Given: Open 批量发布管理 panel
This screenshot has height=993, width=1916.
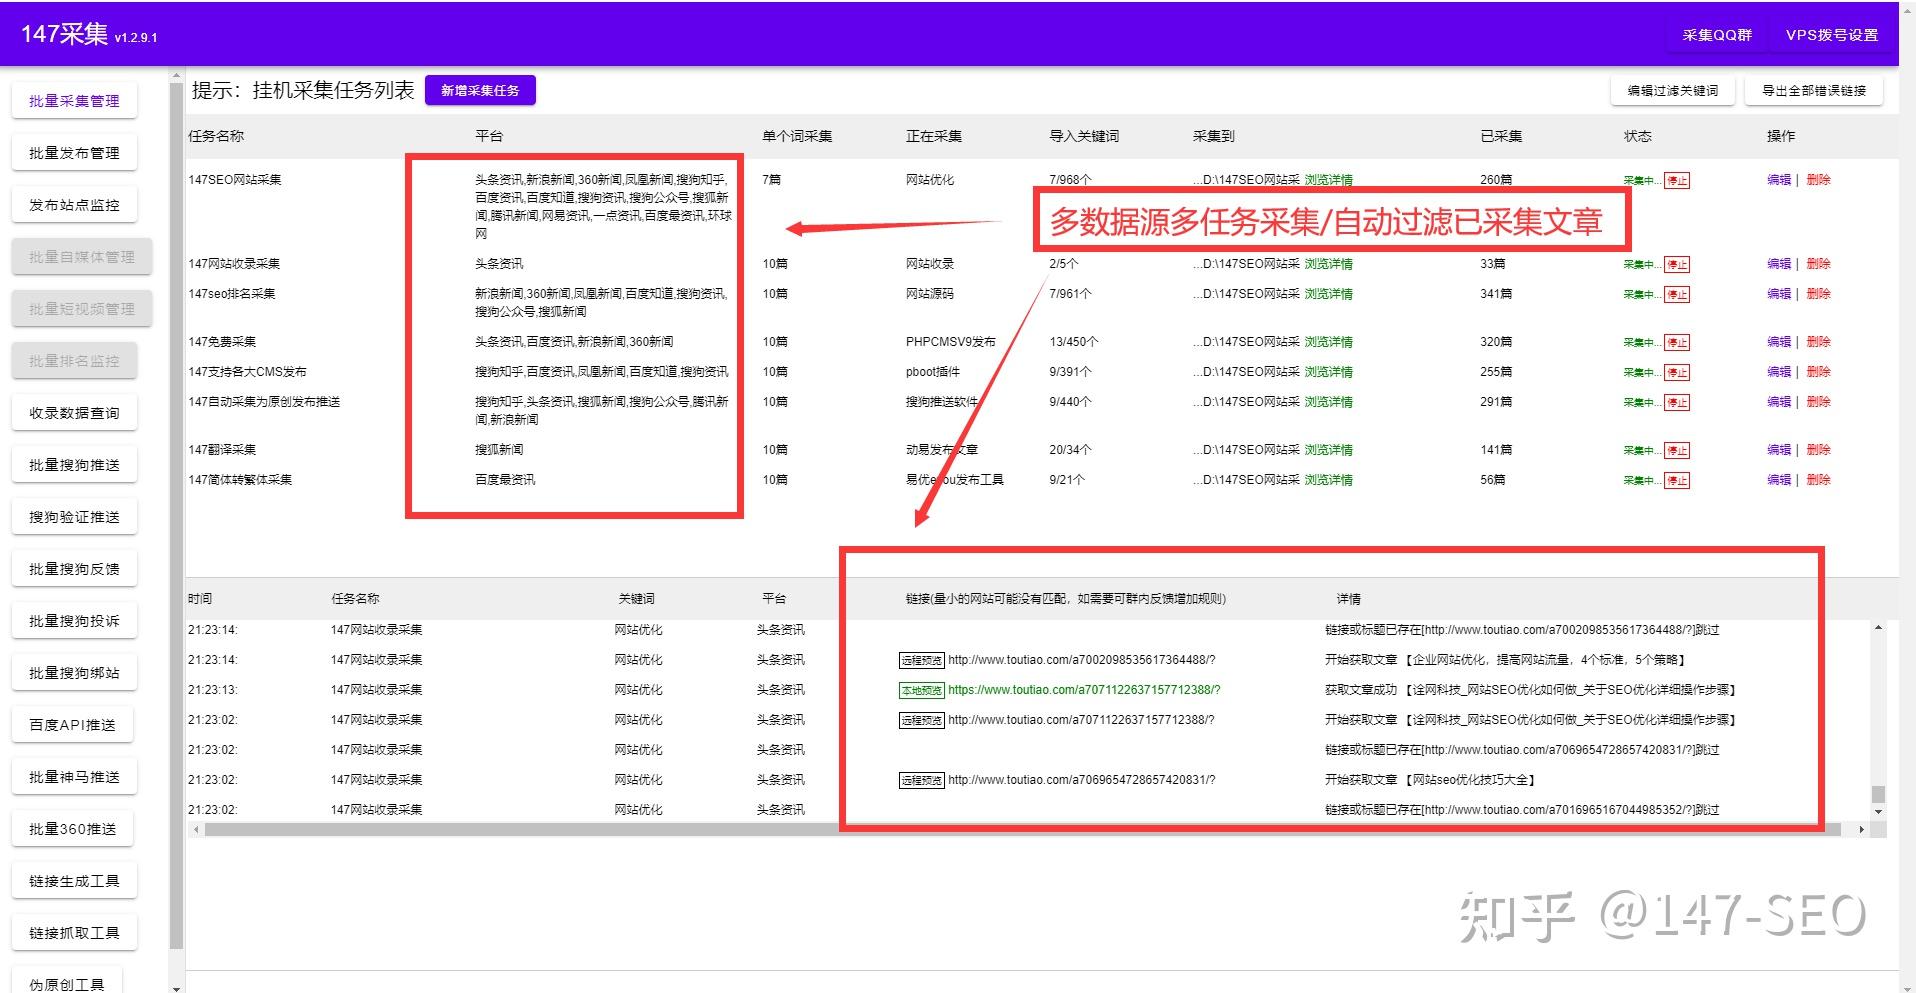Looking at the screenshot, I should click(74, 152).
